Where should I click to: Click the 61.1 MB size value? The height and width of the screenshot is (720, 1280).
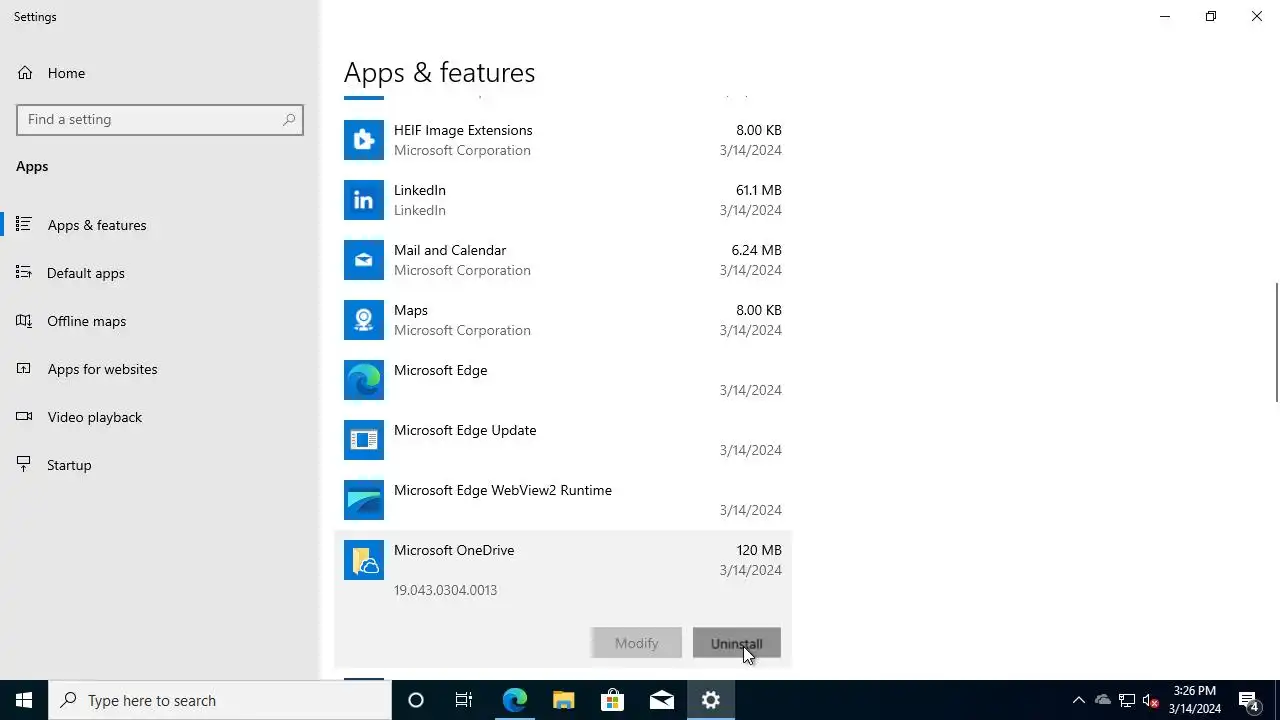758,190
